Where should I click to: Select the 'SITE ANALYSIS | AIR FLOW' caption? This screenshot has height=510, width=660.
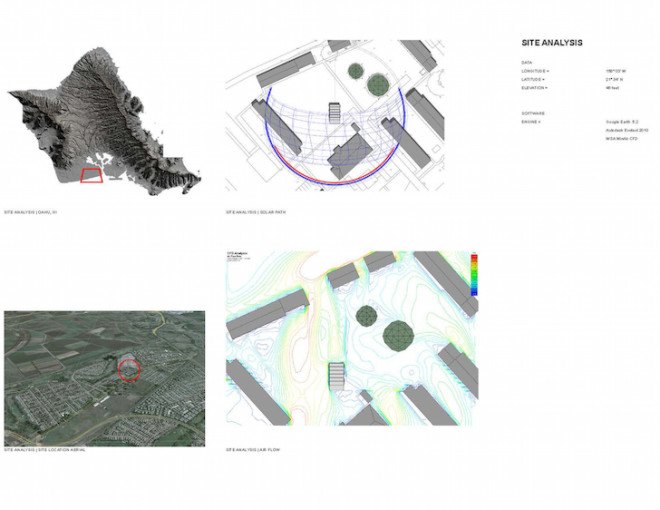pos(253,450)
